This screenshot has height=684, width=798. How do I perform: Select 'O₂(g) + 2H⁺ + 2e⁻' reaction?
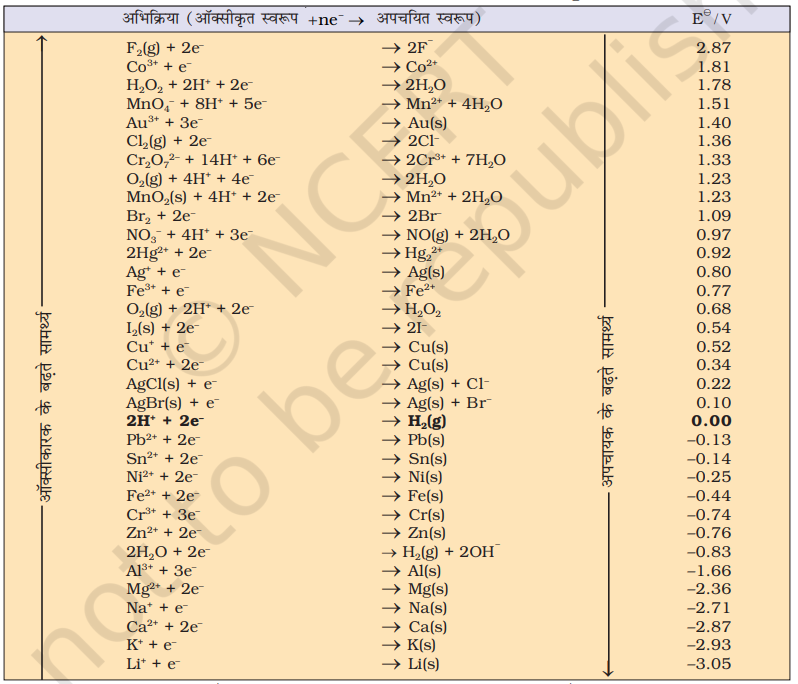coord(190,309)
